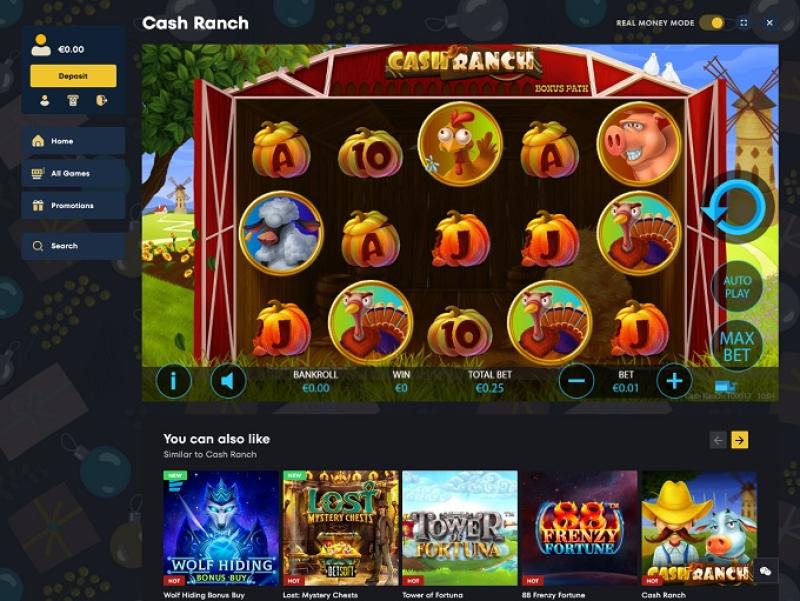This screenshot has width=800, height=601.
Task: Mute the game sound speaker icon
Action: (x=228, y=381)
